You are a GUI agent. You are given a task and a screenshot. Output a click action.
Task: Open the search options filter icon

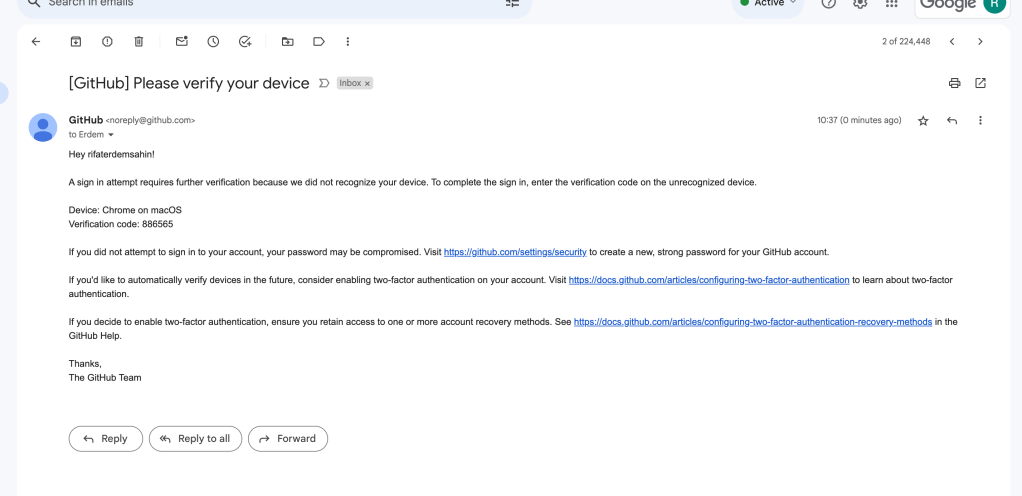pos(512,3)
